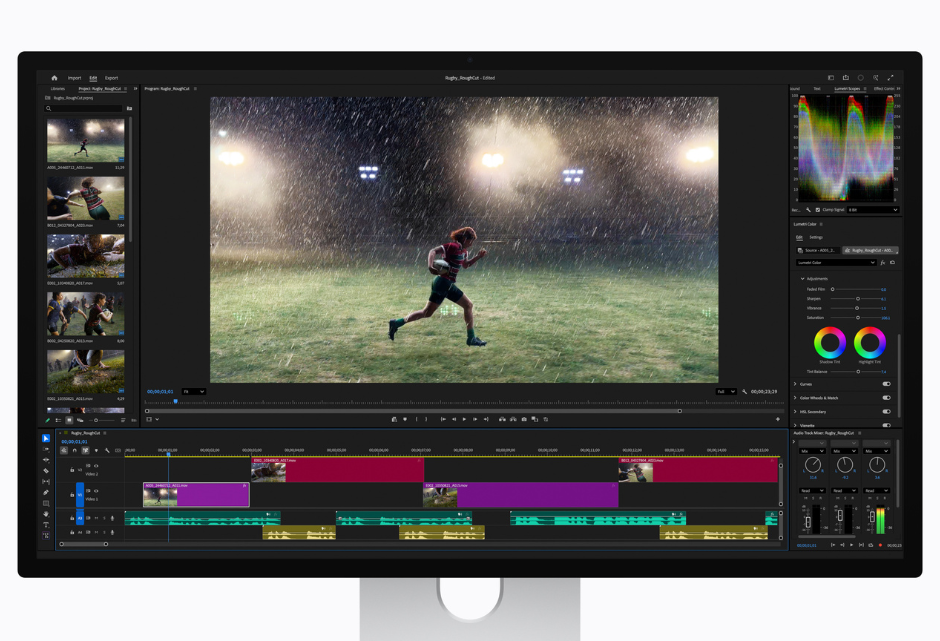
Task: Click the Highlight Tint color wheel
Action: [x=870, y=342]
